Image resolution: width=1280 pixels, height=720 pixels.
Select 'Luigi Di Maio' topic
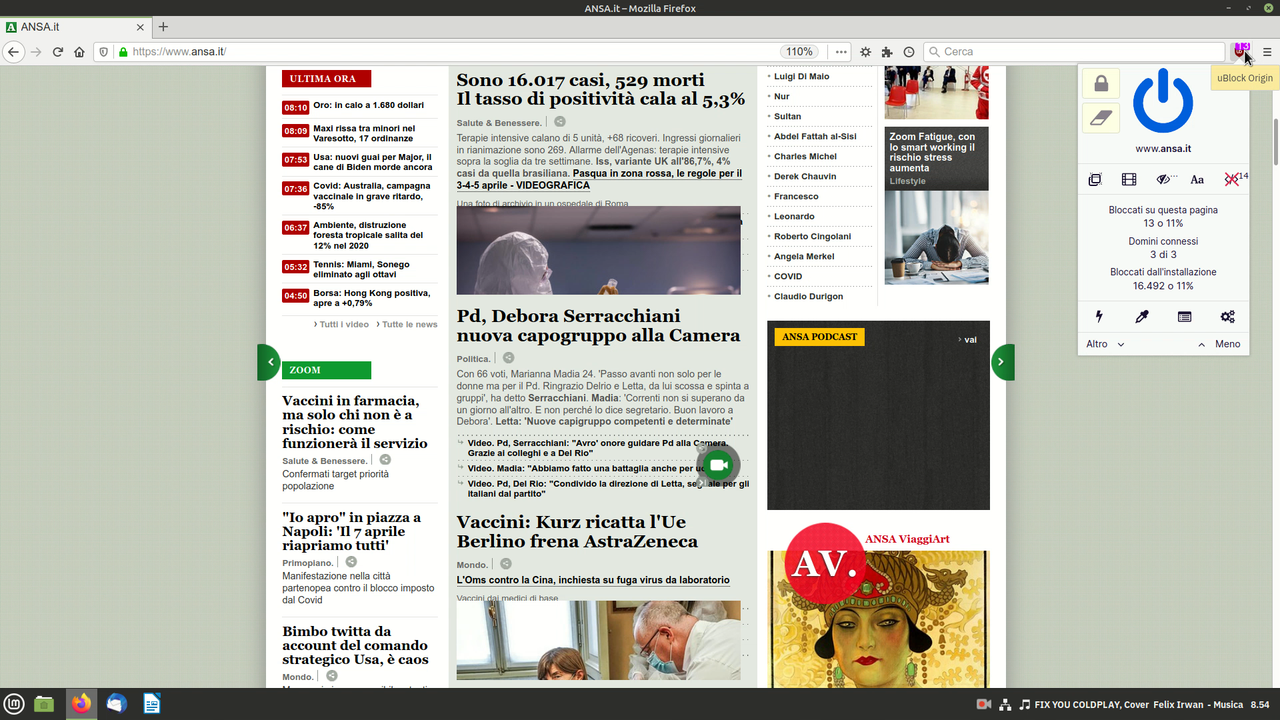[801, 76]
